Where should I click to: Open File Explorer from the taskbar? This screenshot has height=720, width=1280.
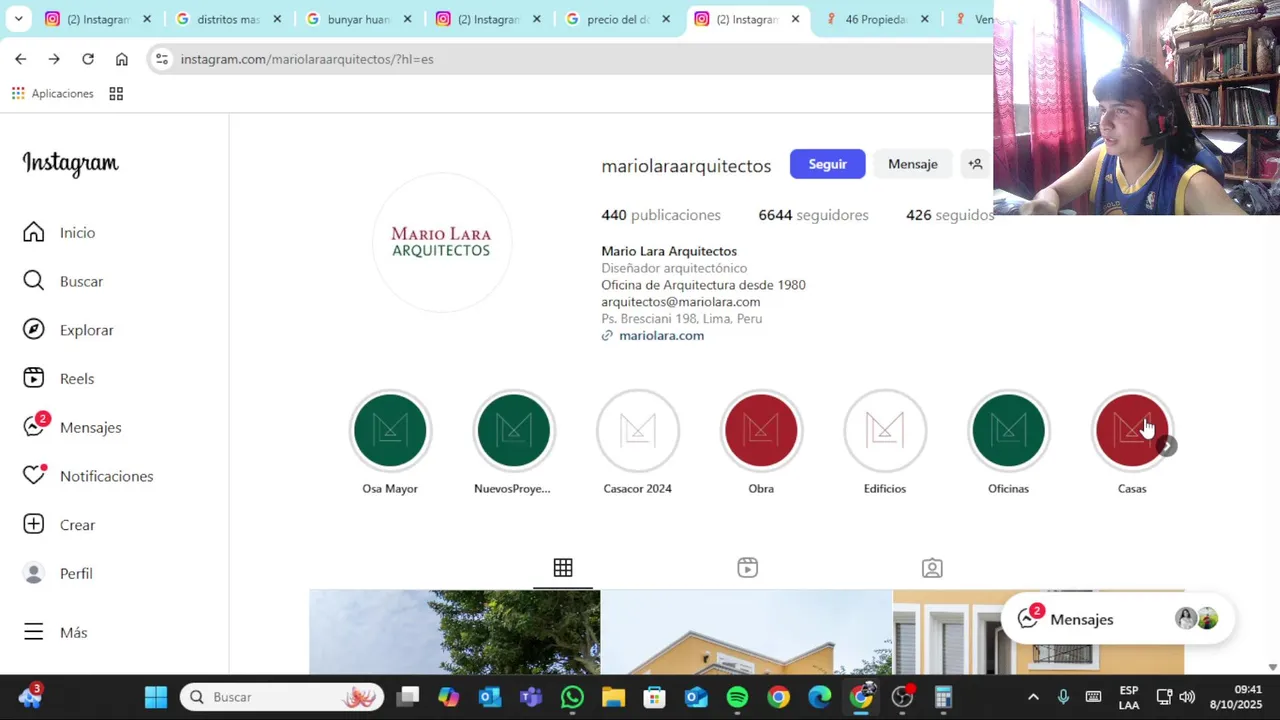pos(613,697)
